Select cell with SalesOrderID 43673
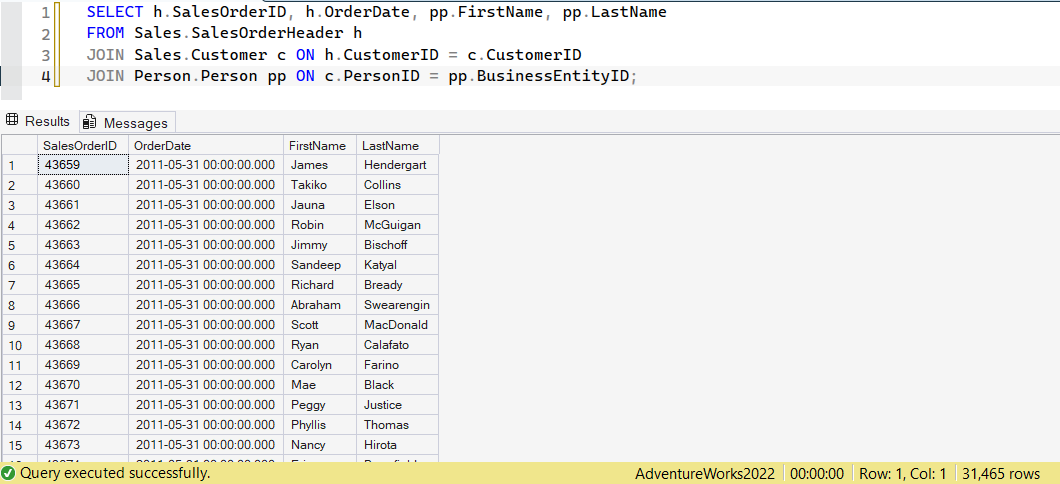This screenshot has width=1060, height=484. point(83,445)
